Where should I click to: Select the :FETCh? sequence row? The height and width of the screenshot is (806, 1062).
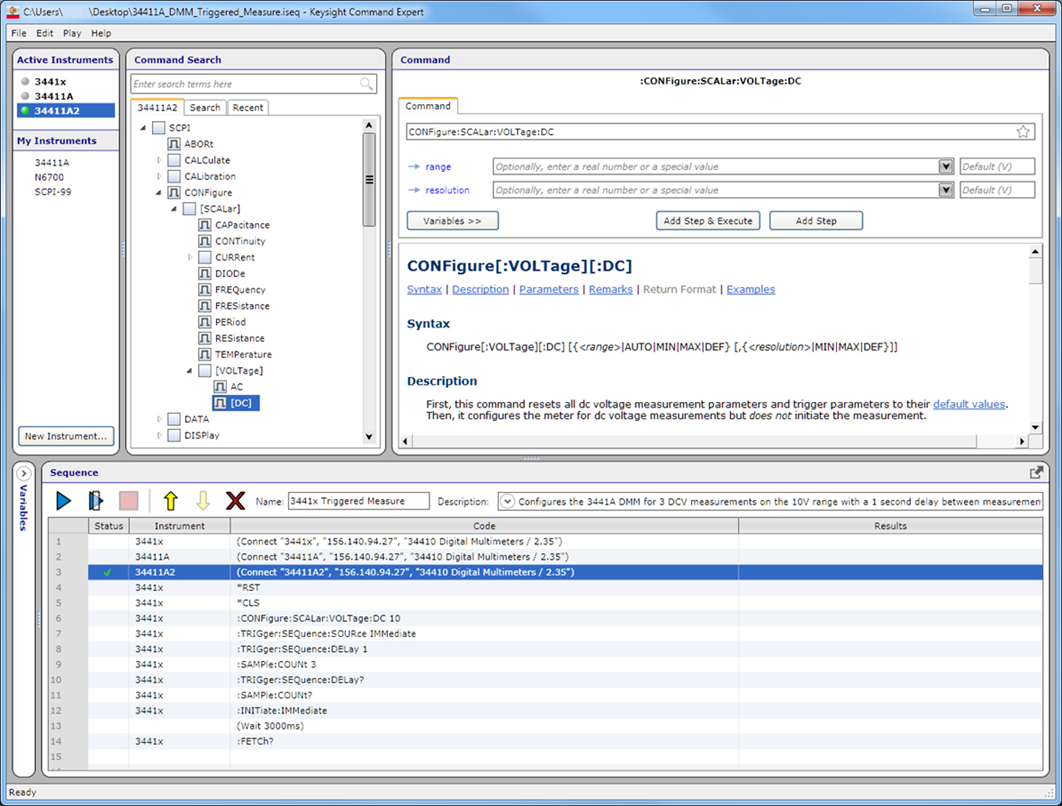[545, 742]
